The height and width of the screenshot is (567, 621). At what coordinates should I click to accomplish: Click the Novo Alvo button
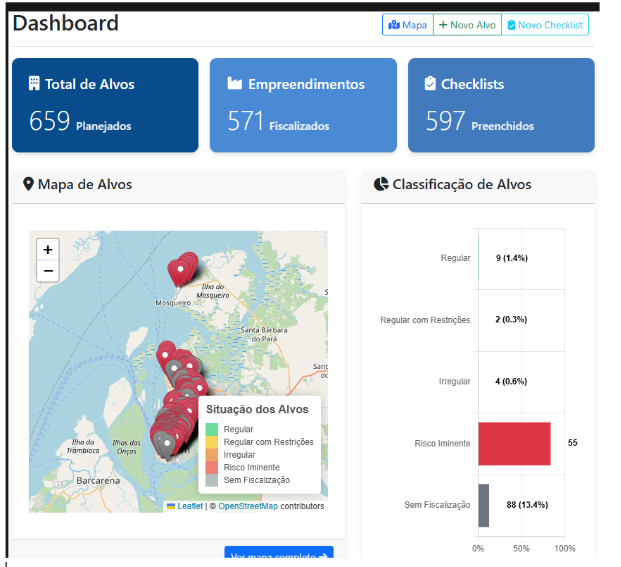467,25
